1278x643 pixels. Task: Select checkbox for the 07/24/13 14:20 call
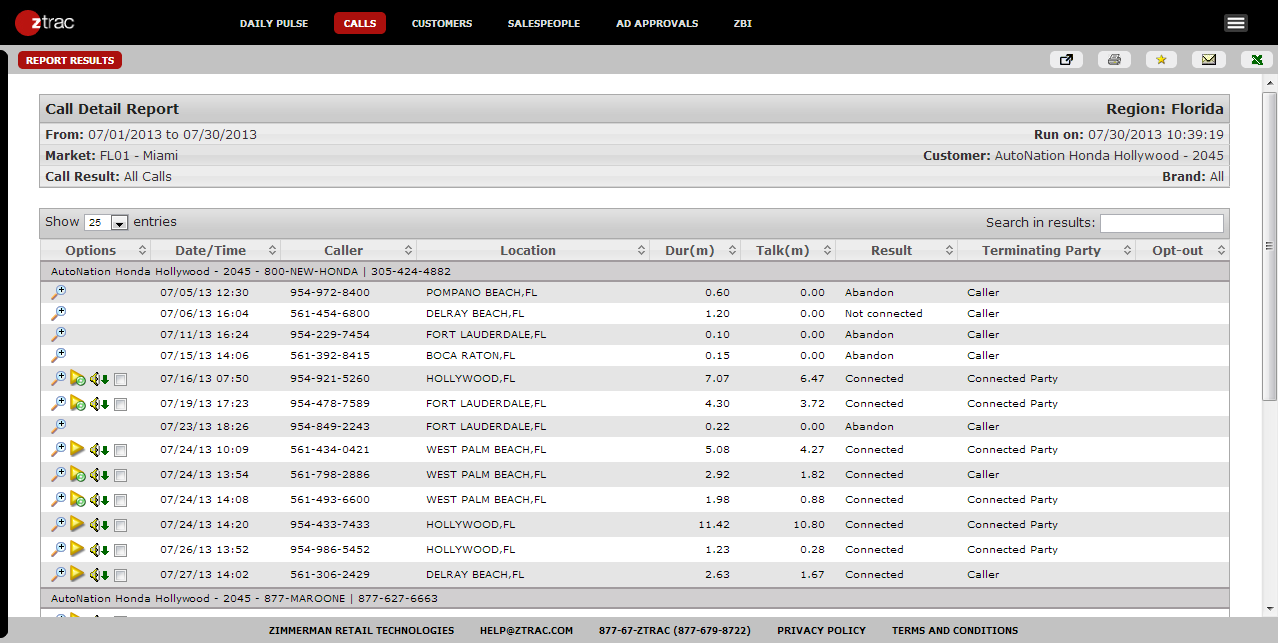click(120, 525)
